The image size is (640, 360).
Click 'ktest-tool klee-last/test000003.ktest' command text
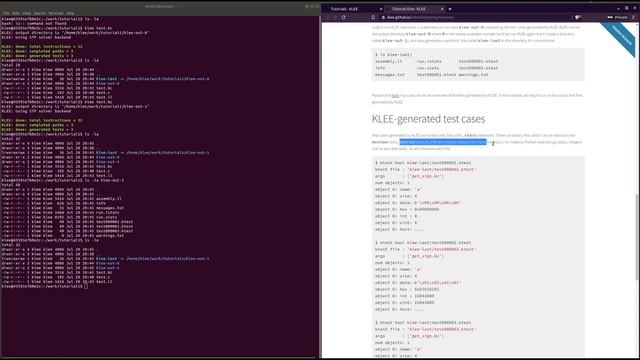[x=423, y=322]
